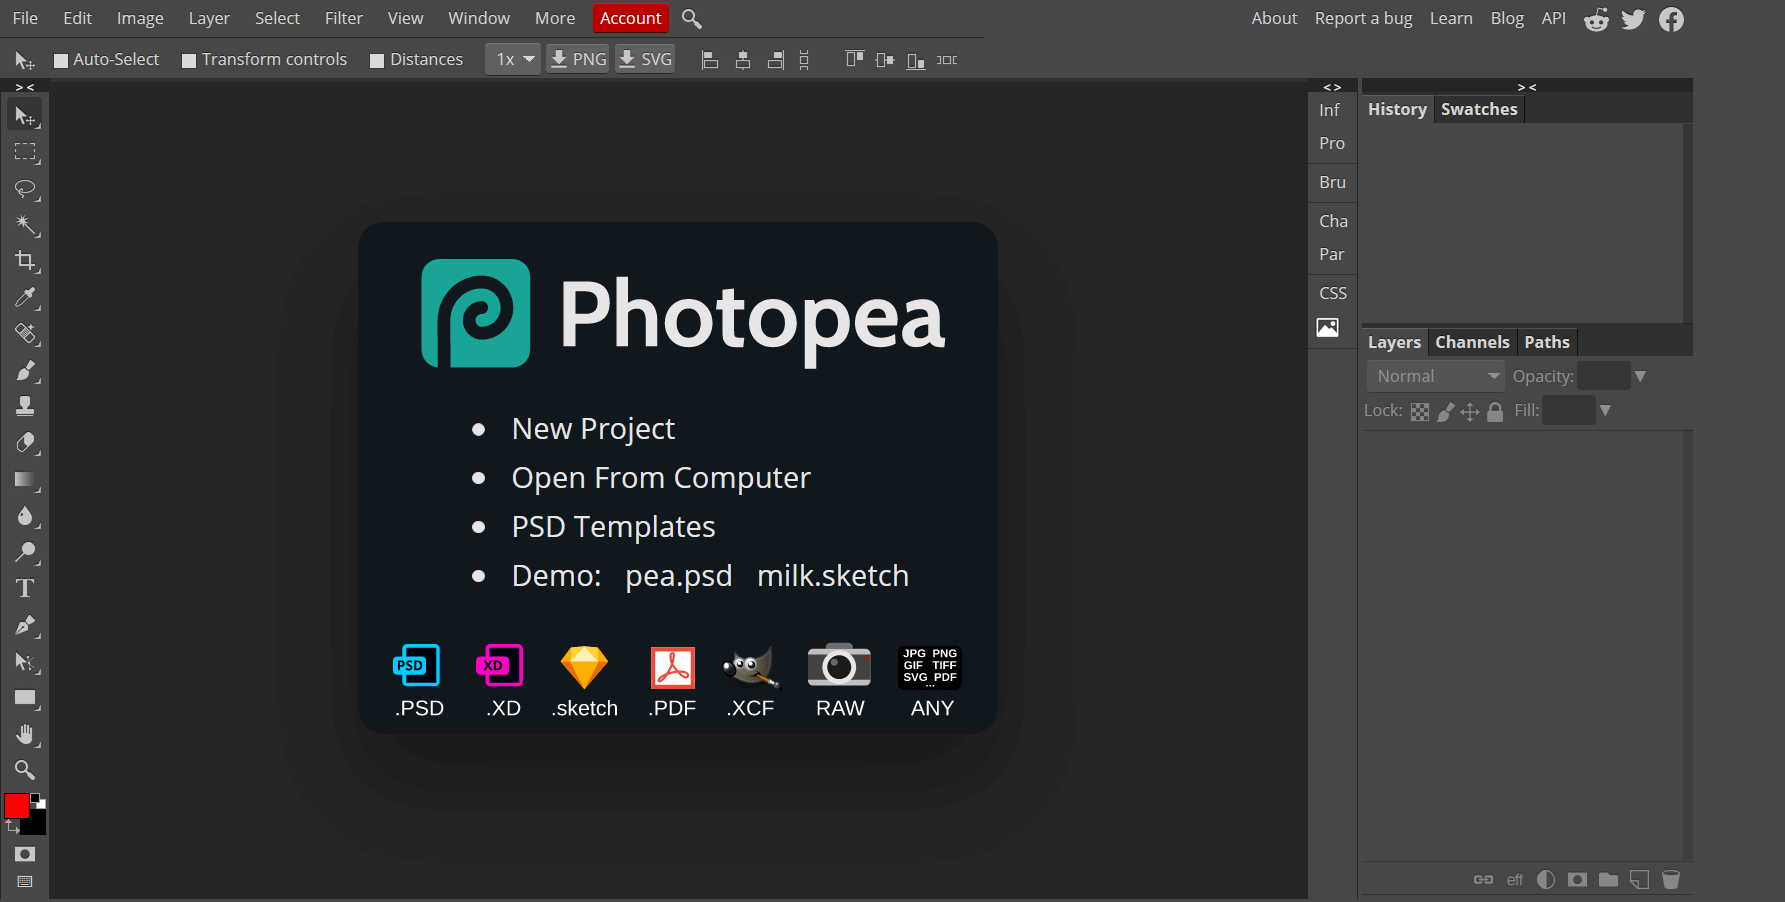Select the Pen tool
1785x902 pixels.
click(x=25, y=625)
